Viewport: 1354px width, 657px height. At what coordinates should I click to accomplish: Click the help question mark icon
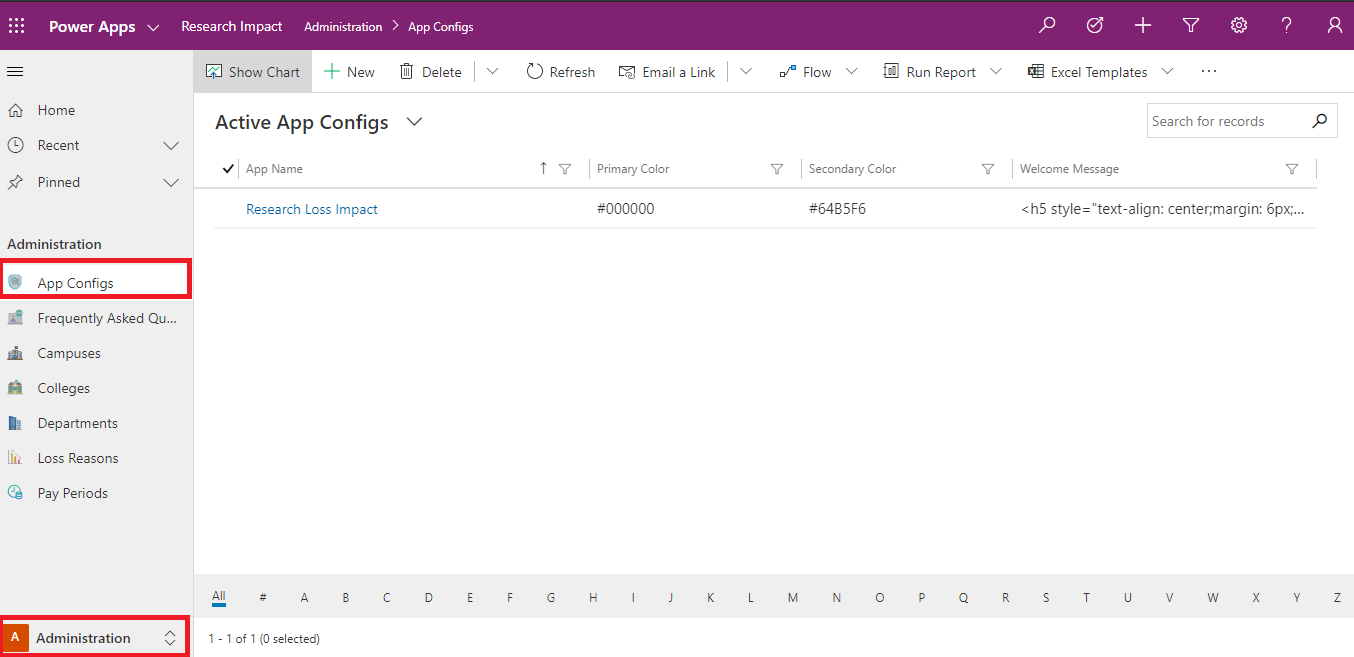pyautogui.click(x=1287, y=26)
